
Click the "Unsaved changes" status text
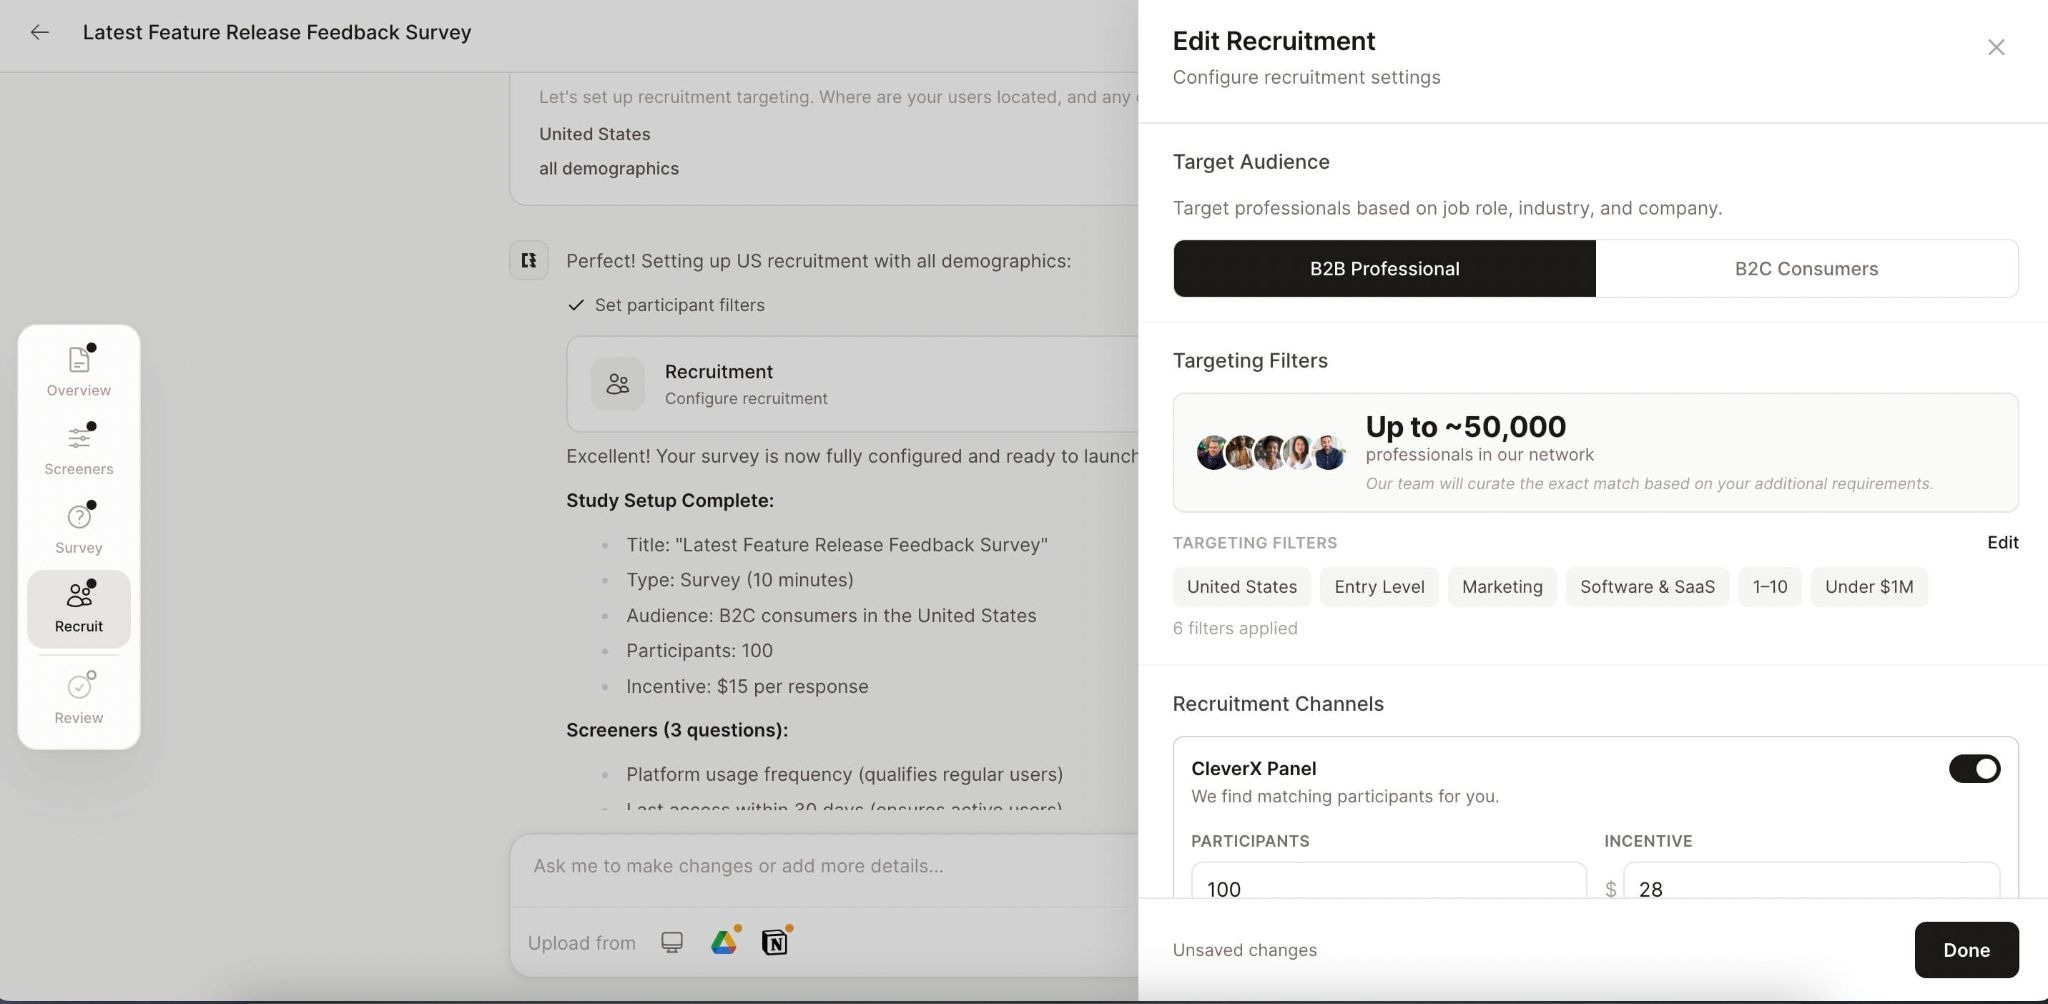pyautogui.click(x=1244, y=950)
